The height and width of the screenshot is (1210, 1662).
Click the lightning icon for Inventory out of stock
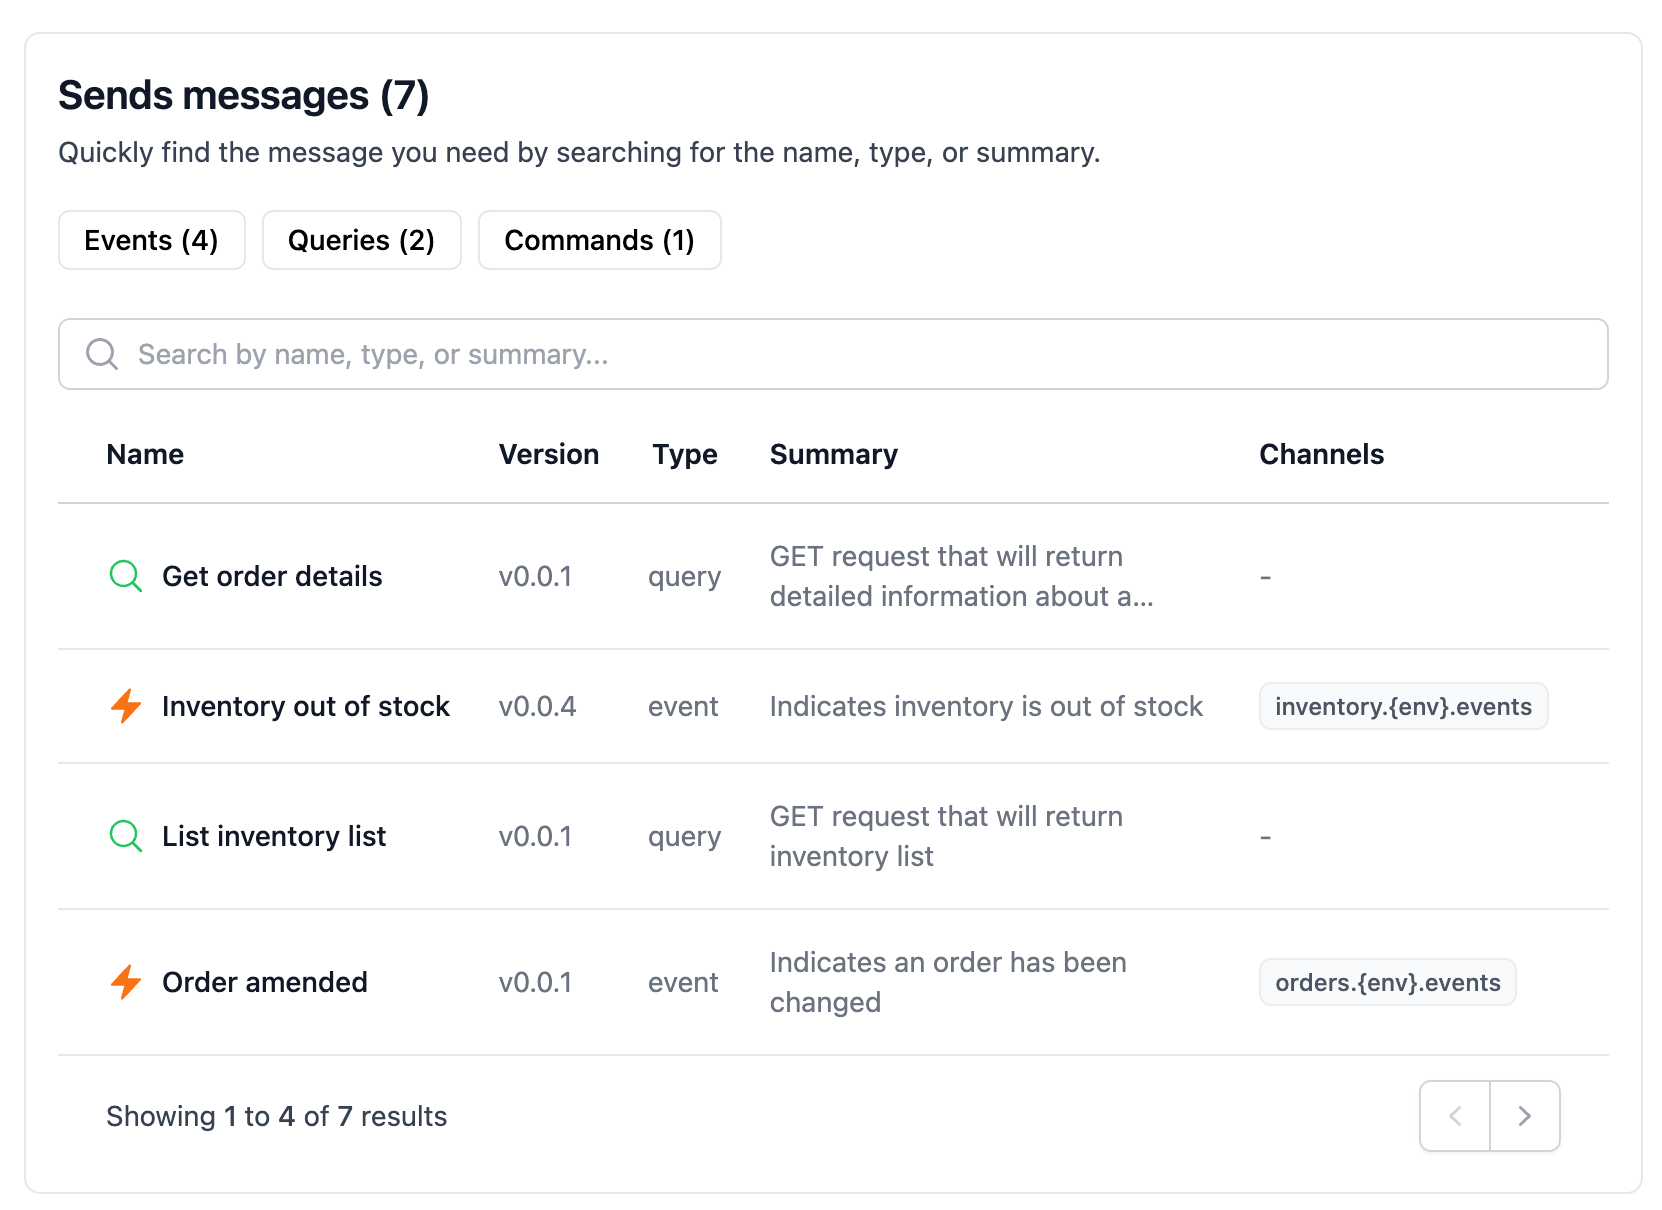point(124,706)
